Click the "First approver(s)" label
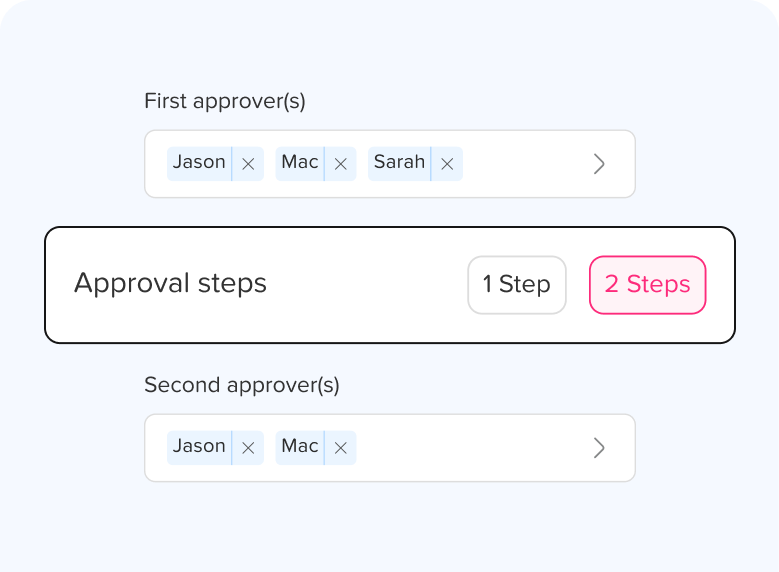The height and width of the screenshot is (572, 779). click(x=225, y=101)
